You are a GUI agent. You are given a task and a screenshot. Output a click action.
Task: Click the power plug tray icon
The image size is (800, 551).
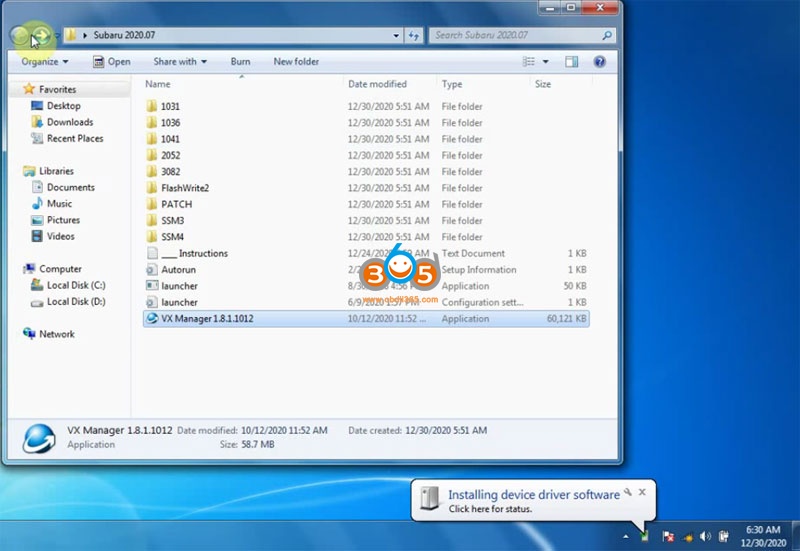click(x=723, y=536)
